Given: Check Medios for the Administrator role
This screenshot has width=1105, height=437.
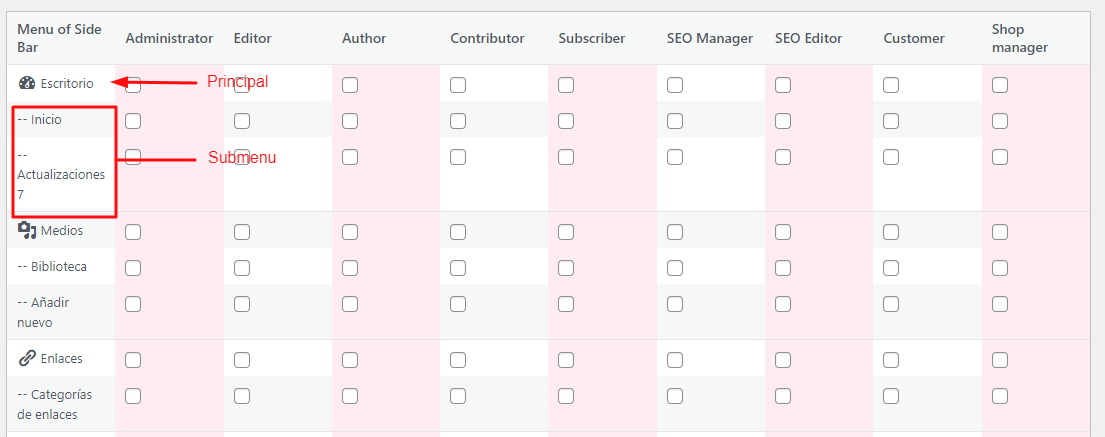Looking at the screenshot, I should [133, 232].
